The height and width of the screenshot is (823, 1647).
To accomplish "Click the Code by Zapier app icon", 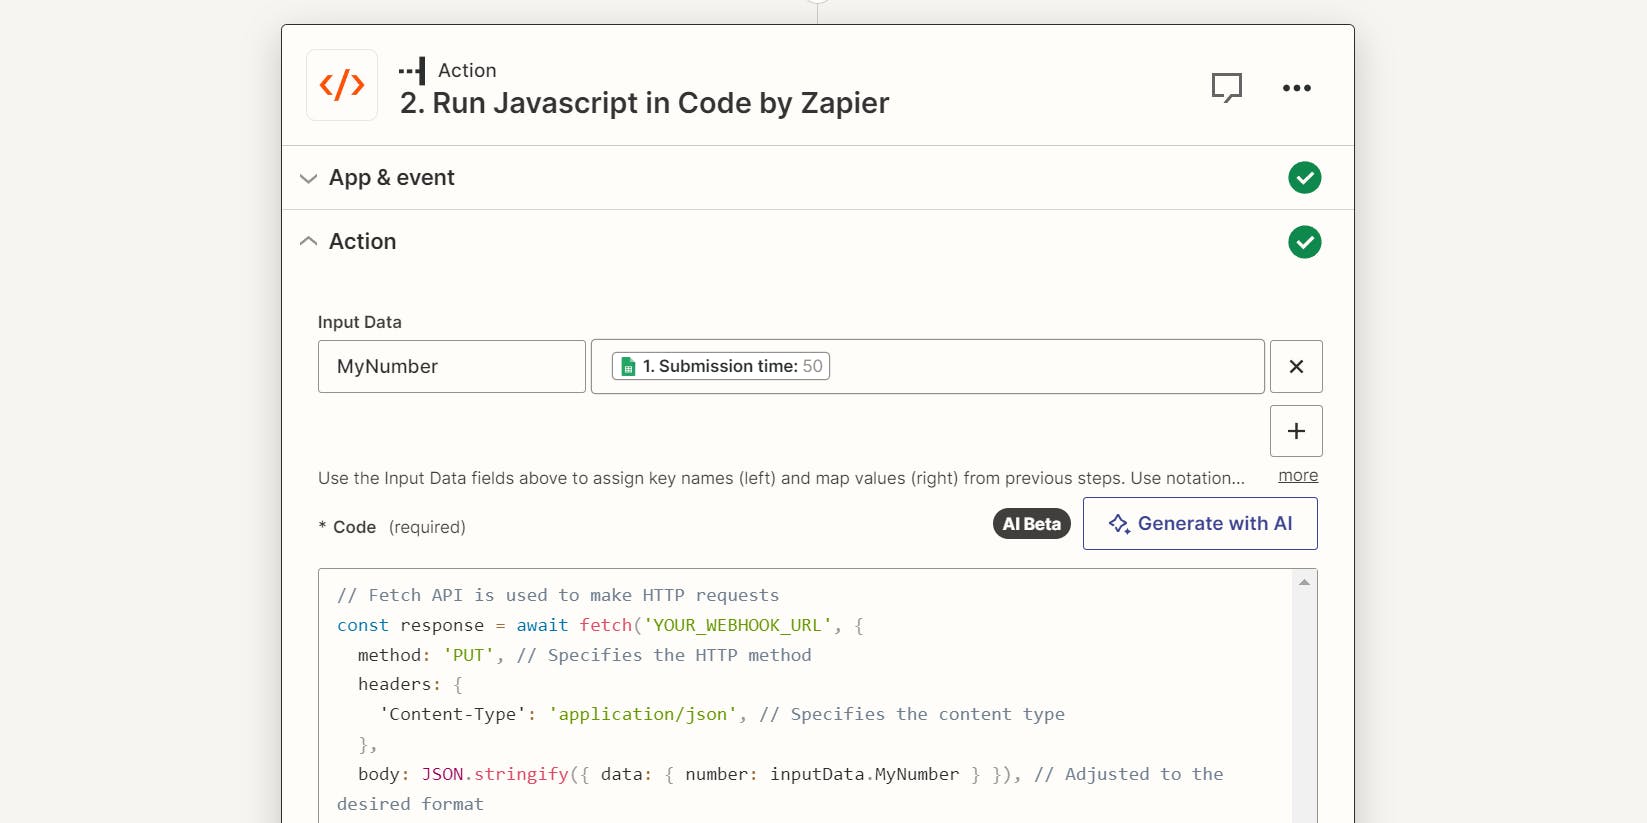I will tap(342, 85).
